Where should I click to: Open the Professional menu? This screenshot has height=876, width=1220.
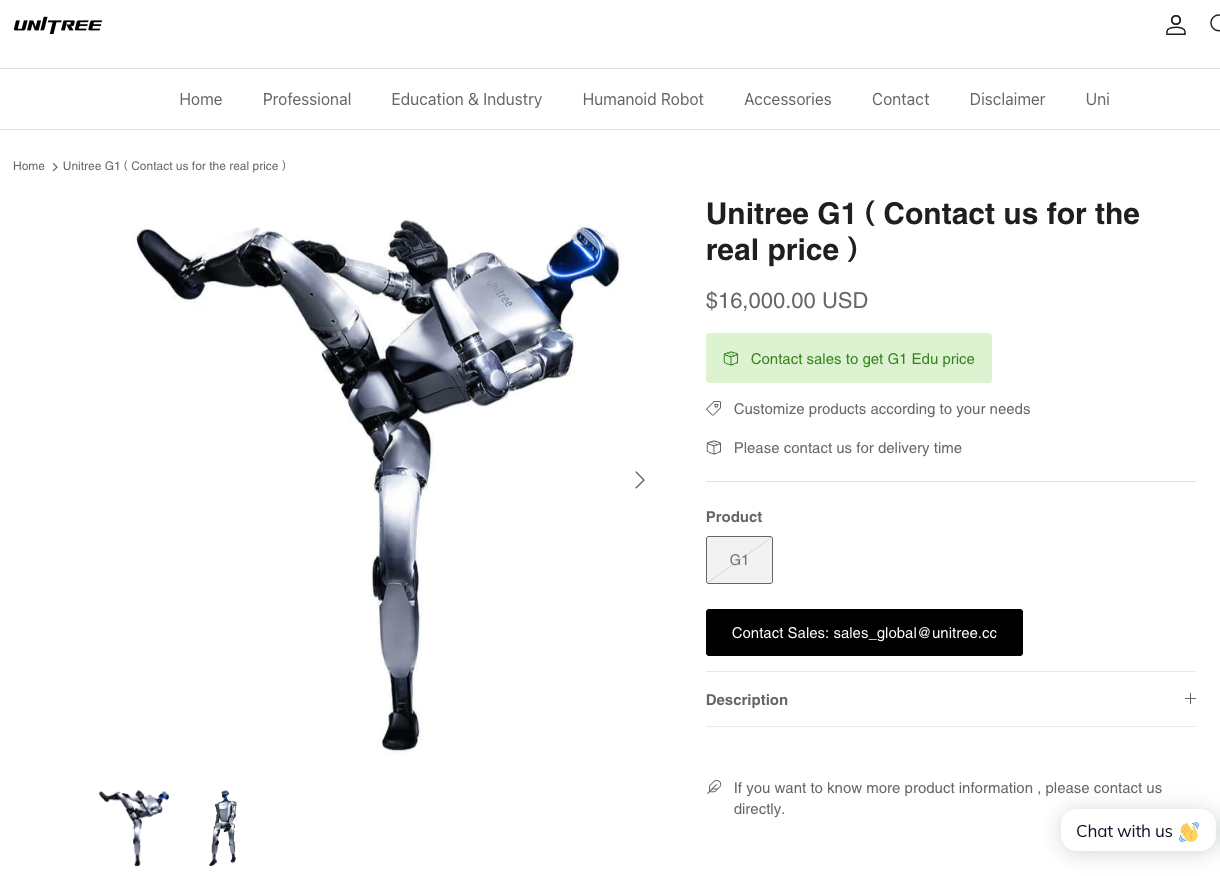[x=307, y=99]
